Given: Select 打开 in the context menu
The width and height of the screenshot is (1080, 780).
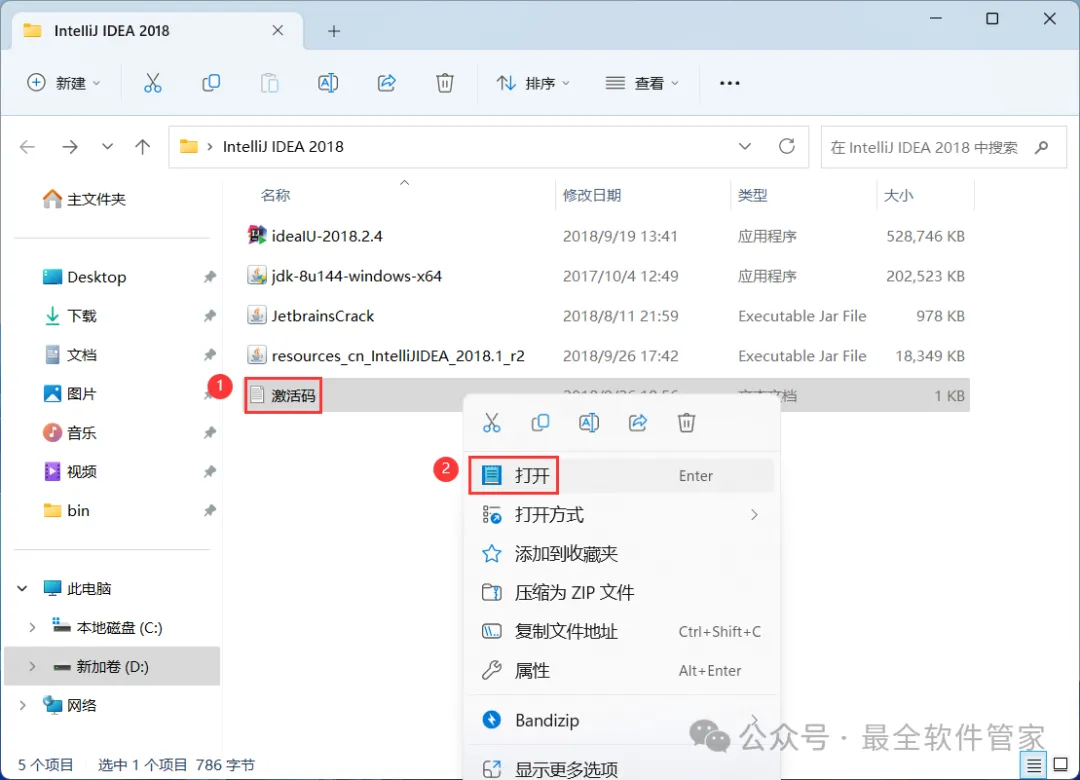Looking at the screenshot, I should tap(621, 475).
